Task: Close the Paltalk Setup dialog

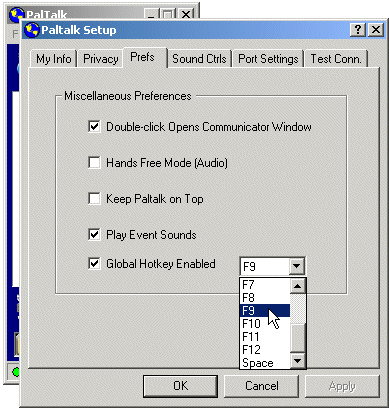Action: pyautogui.click(x=376, y=30)
